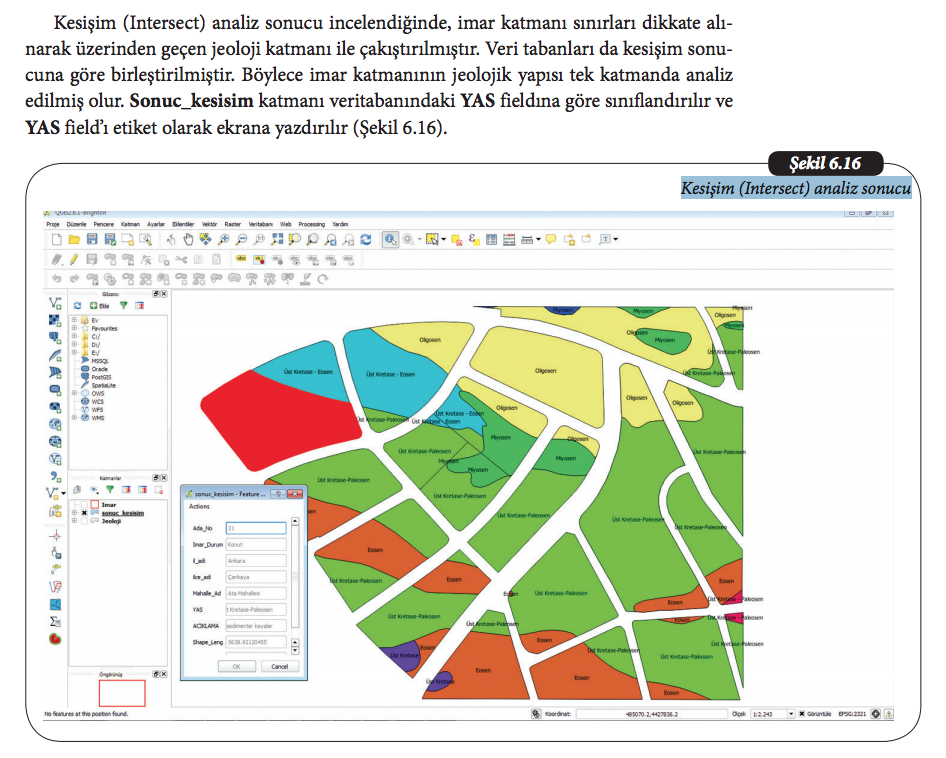946x758 pixels.
Task: Select the Pan Map hand tool
Action: click(188, 240)
